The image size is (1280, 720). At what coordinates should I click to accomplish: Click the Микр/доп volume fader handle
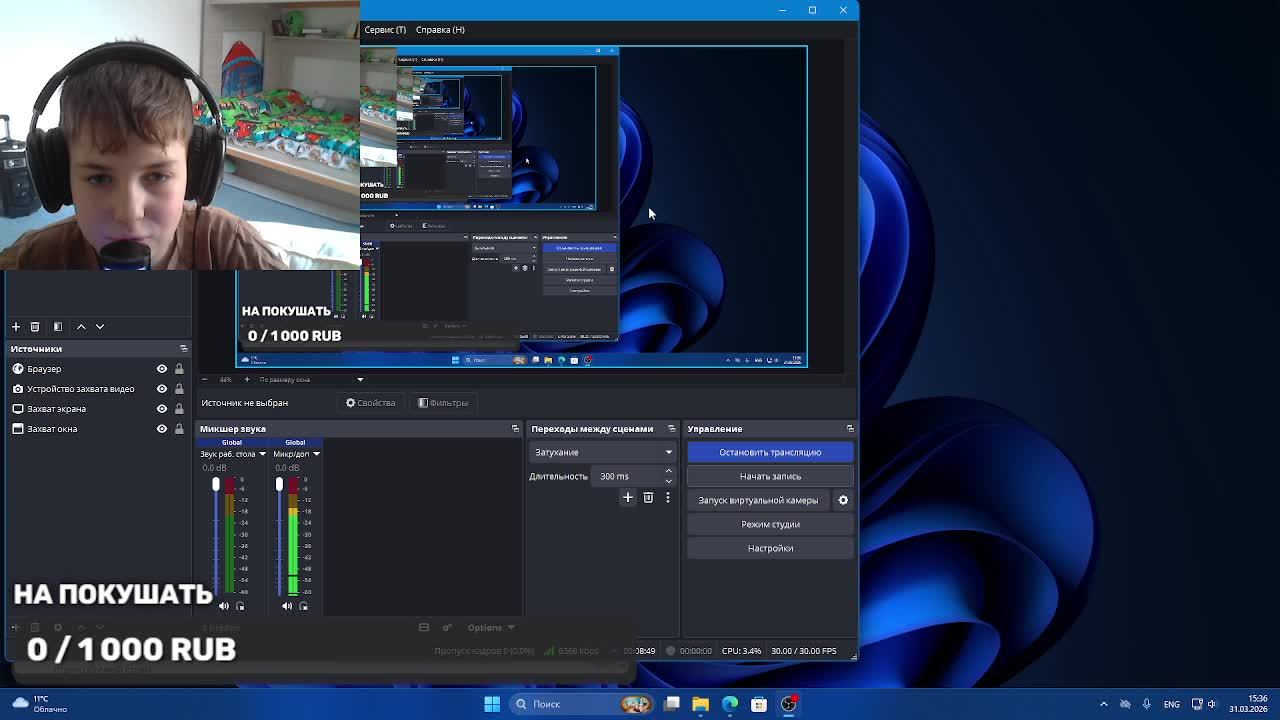point(279,485)
